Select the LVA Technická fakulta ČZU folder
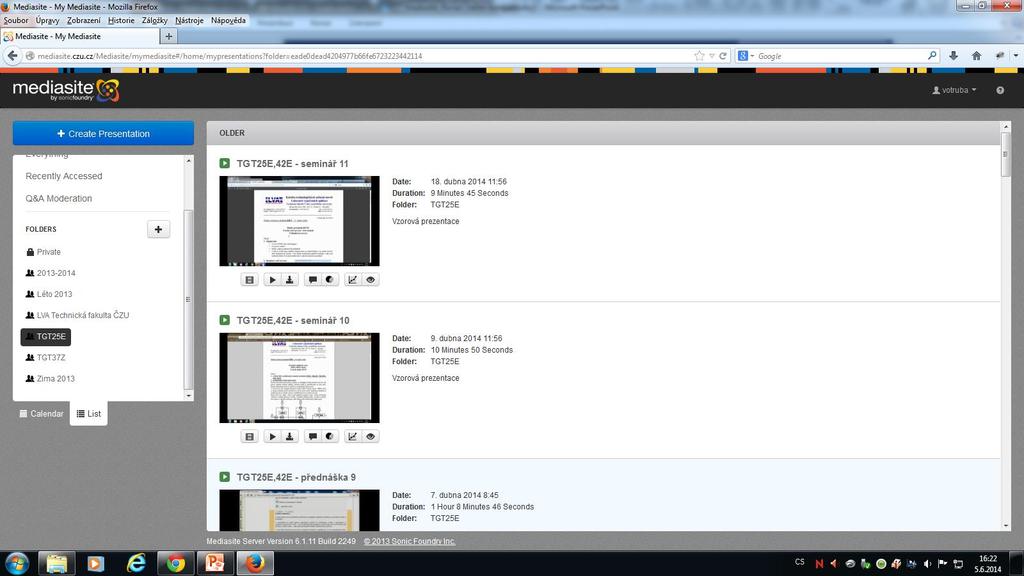1024x576 pixels. coord(77,315)
